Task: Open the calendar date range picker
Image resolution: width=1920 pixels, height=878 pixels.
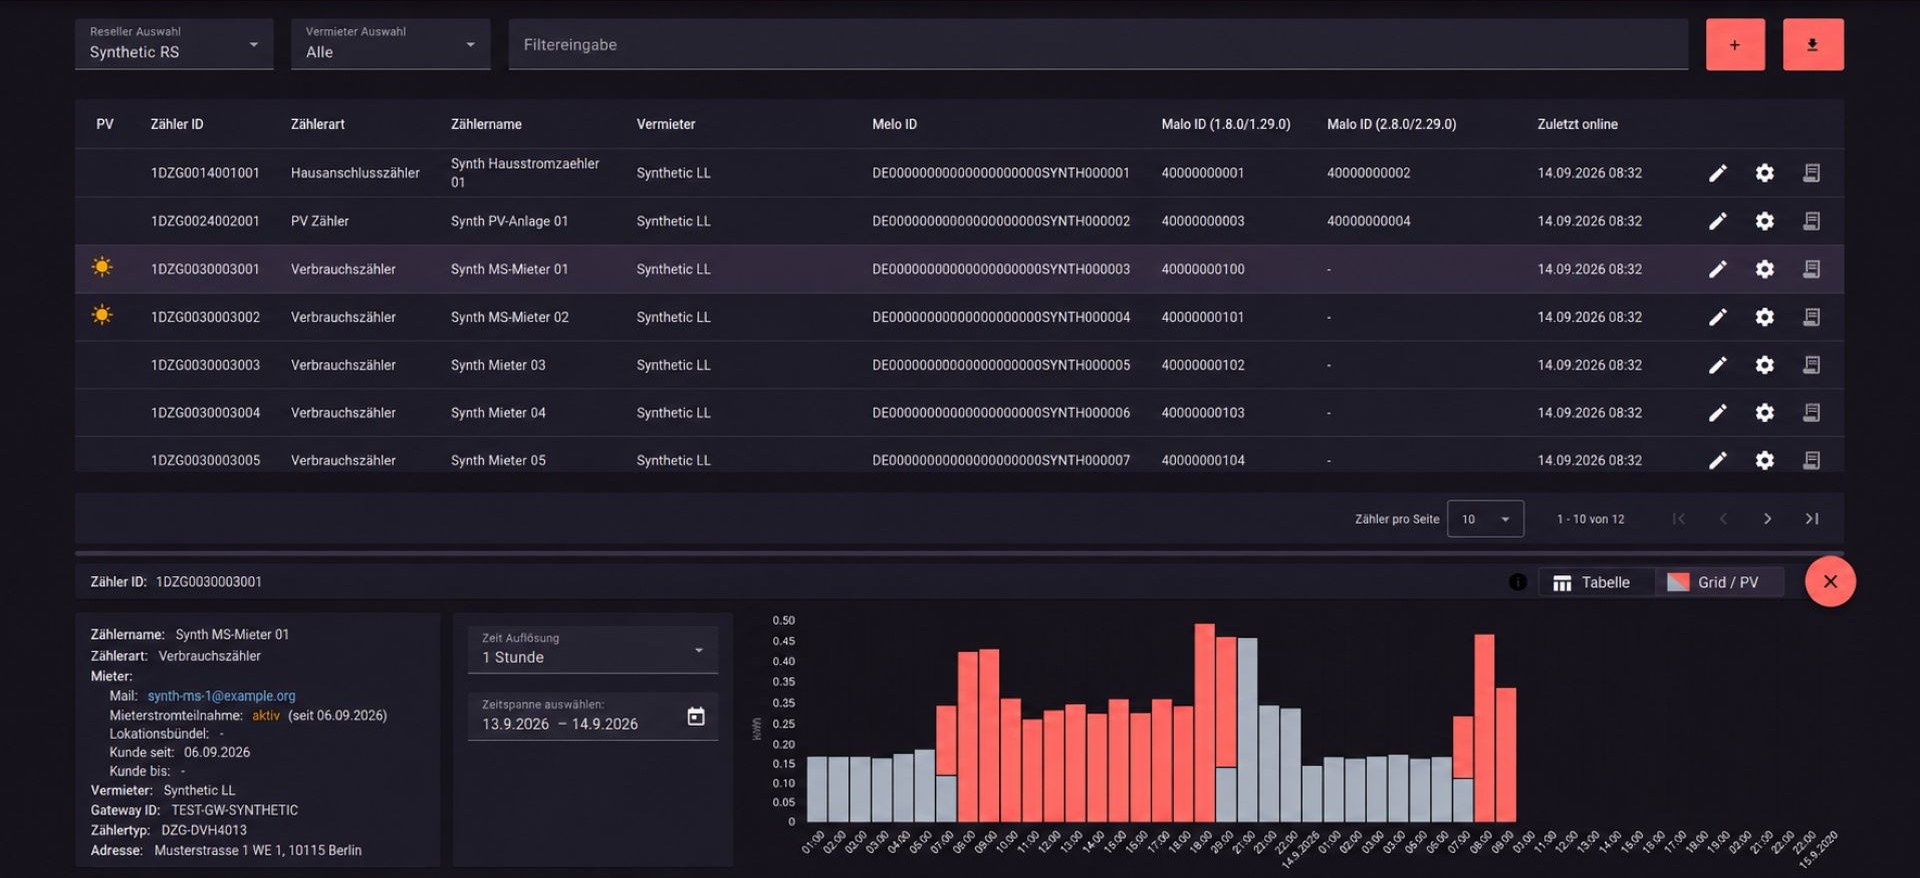Action: click(696, 716)
